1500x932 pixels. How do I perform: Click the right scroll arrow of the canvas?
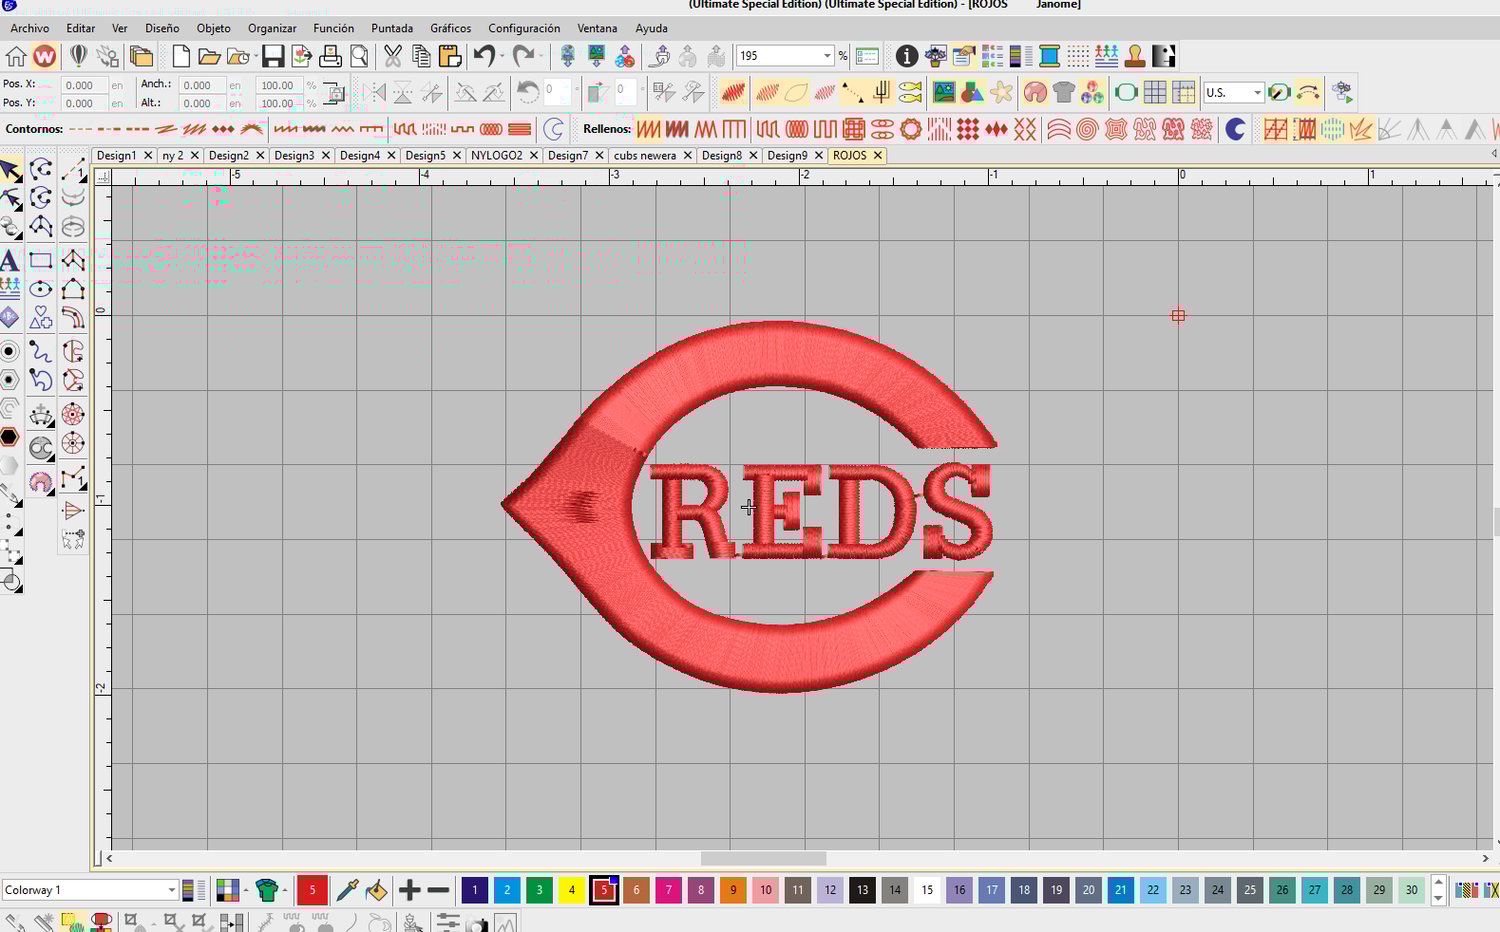coord(1485,858)
